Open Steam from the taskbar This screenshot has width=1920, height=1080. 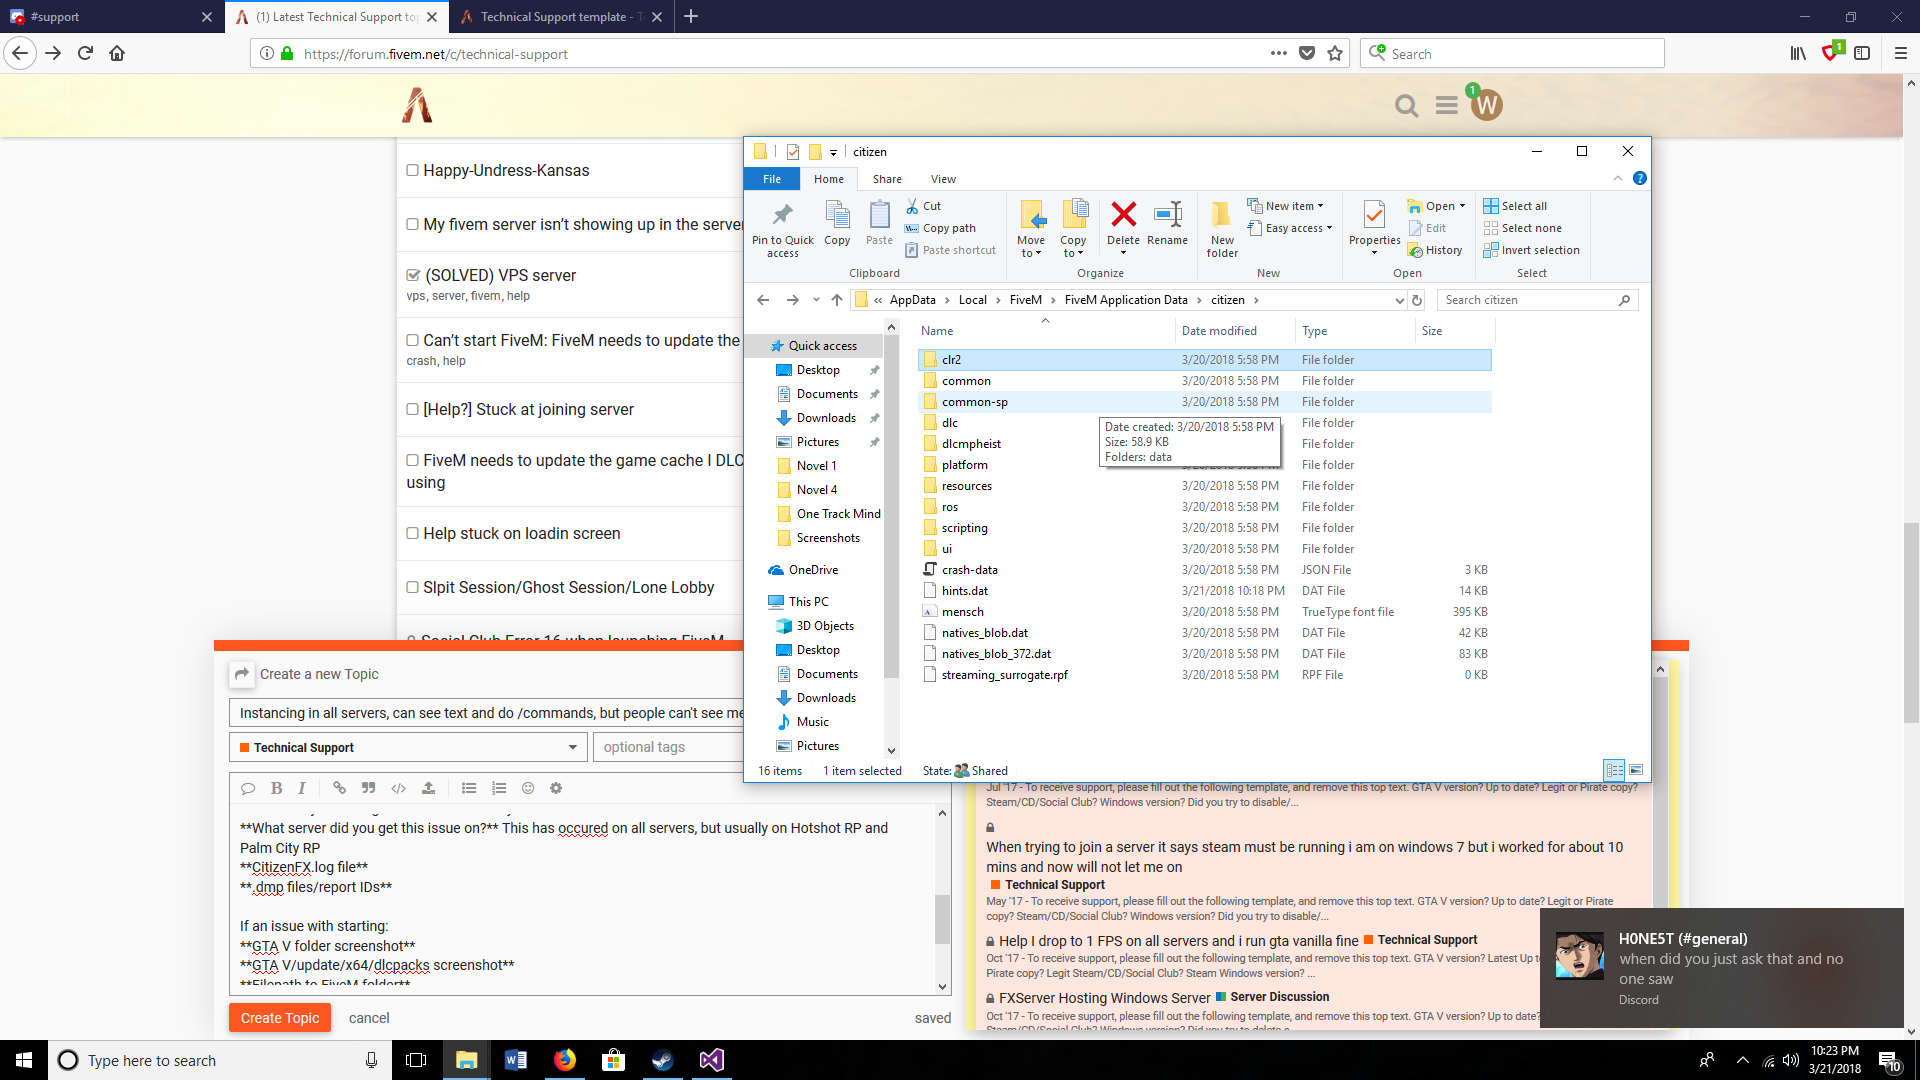662,1060
